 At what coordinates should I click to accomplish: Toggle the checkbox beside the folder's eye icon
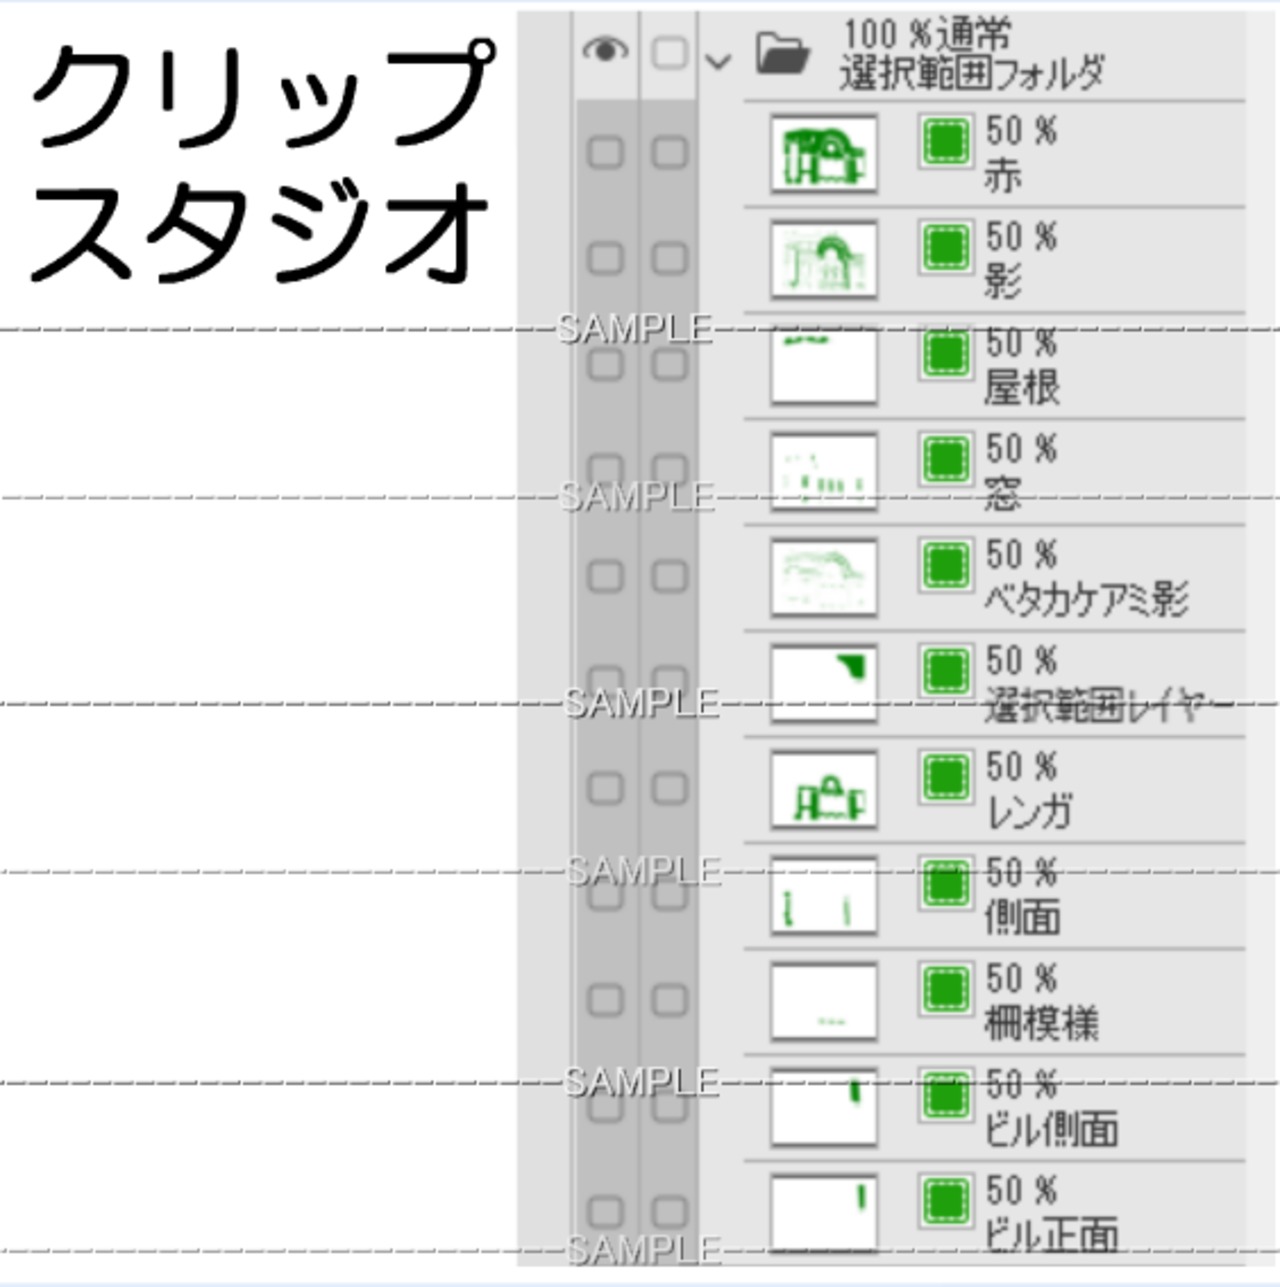pos(669,53)
